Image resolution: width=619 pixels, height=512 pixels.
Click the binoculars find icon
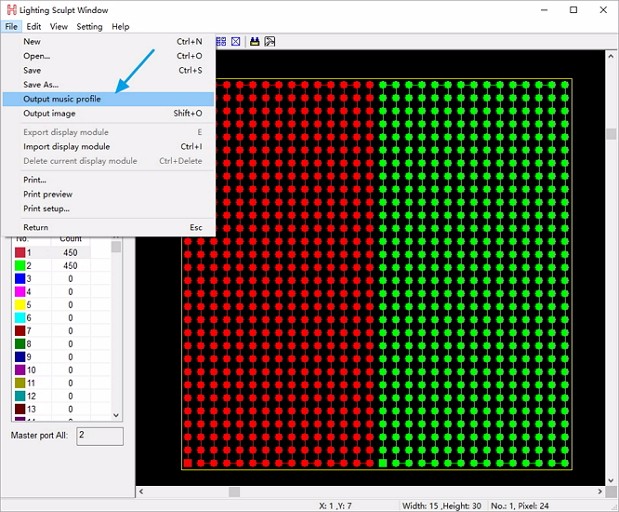(x=255, y=41)
